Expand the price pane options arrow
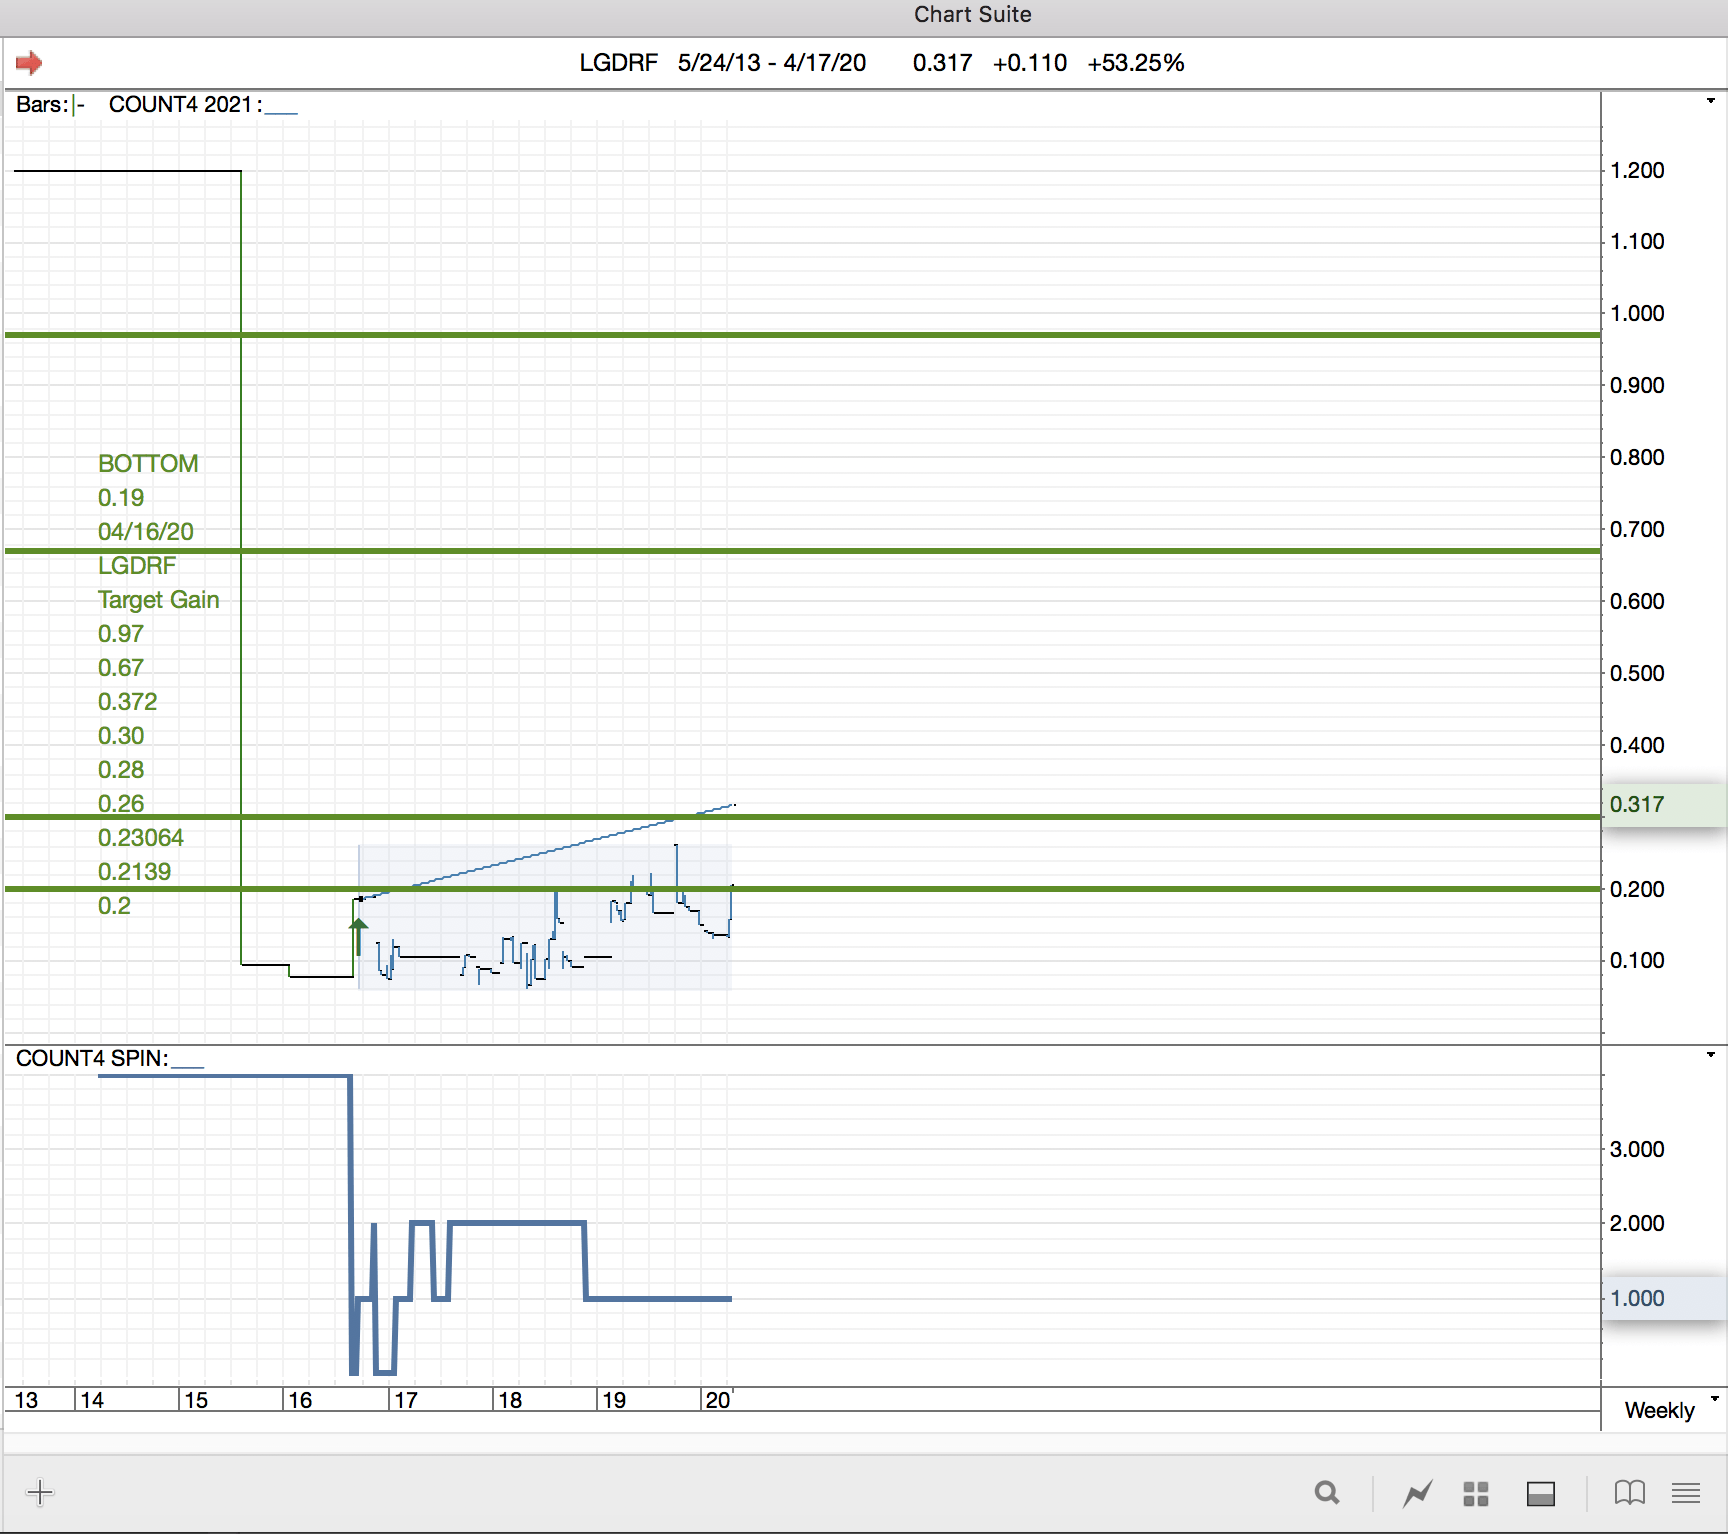The image size is (1728, 1534). click(1711, 101)
